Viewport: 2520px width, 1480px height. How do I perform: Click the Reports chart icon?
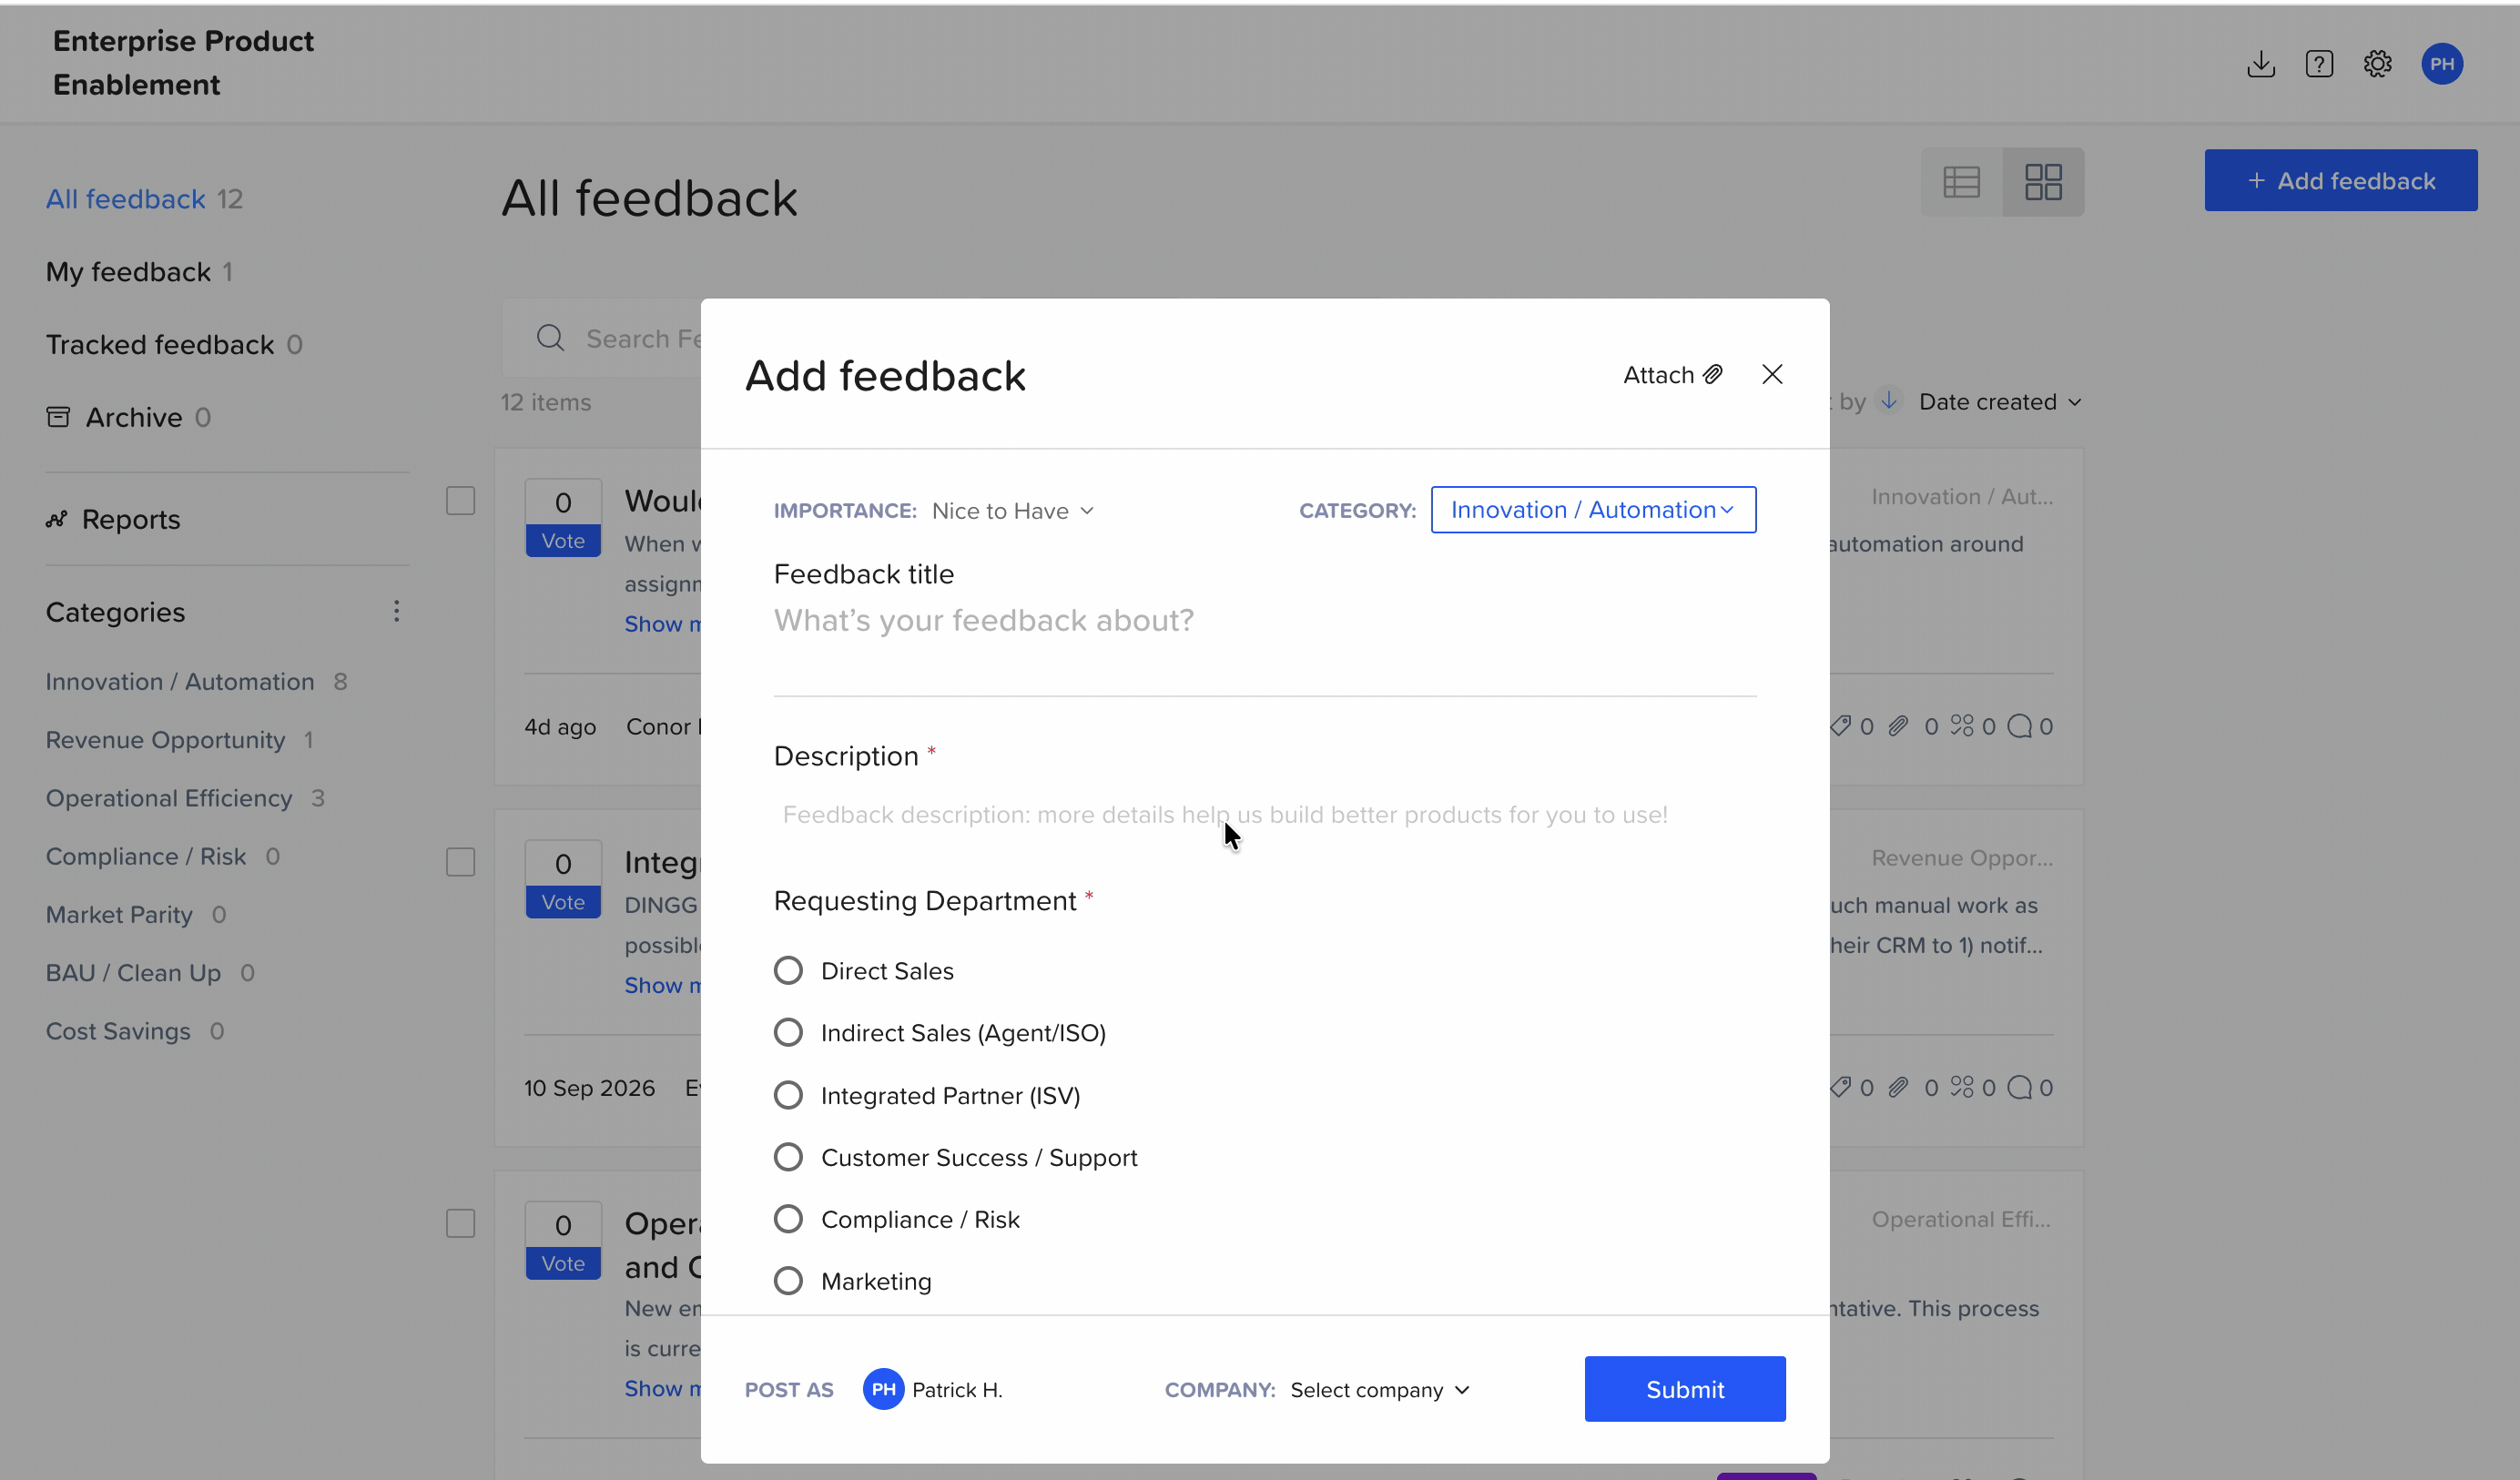click(x=57, y=519)
